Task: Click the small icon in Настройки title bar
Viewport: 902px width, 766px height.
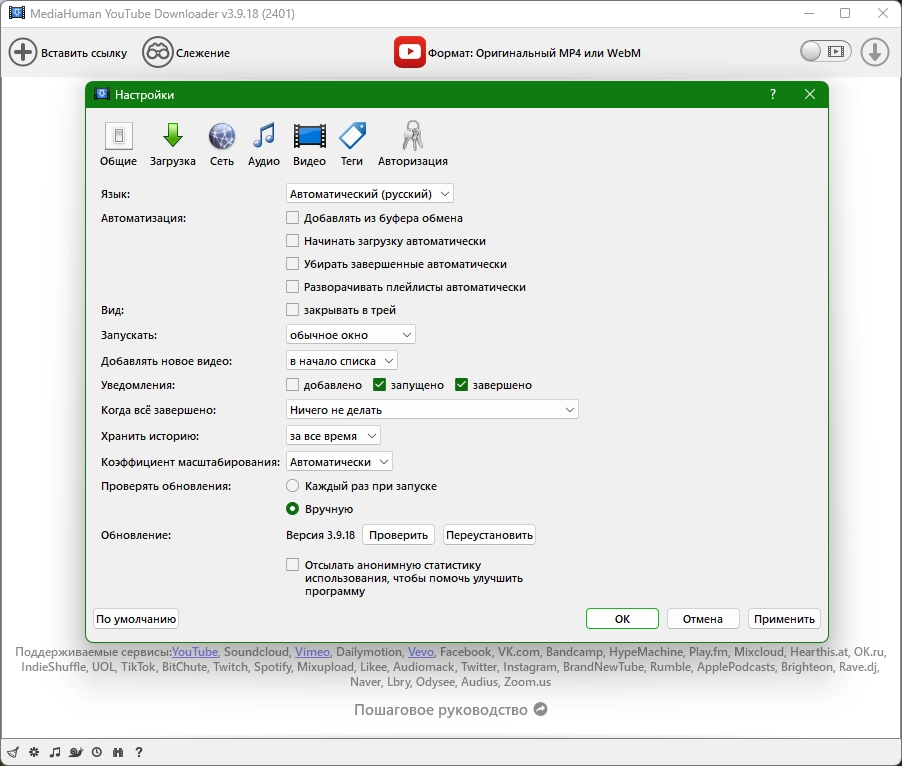Action: pos(102,94)
